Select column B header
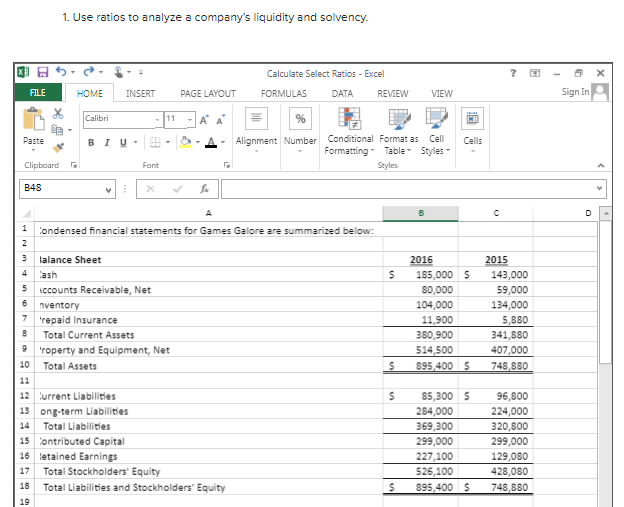This screenshot has height=507, width=624. tap(421, 213)
